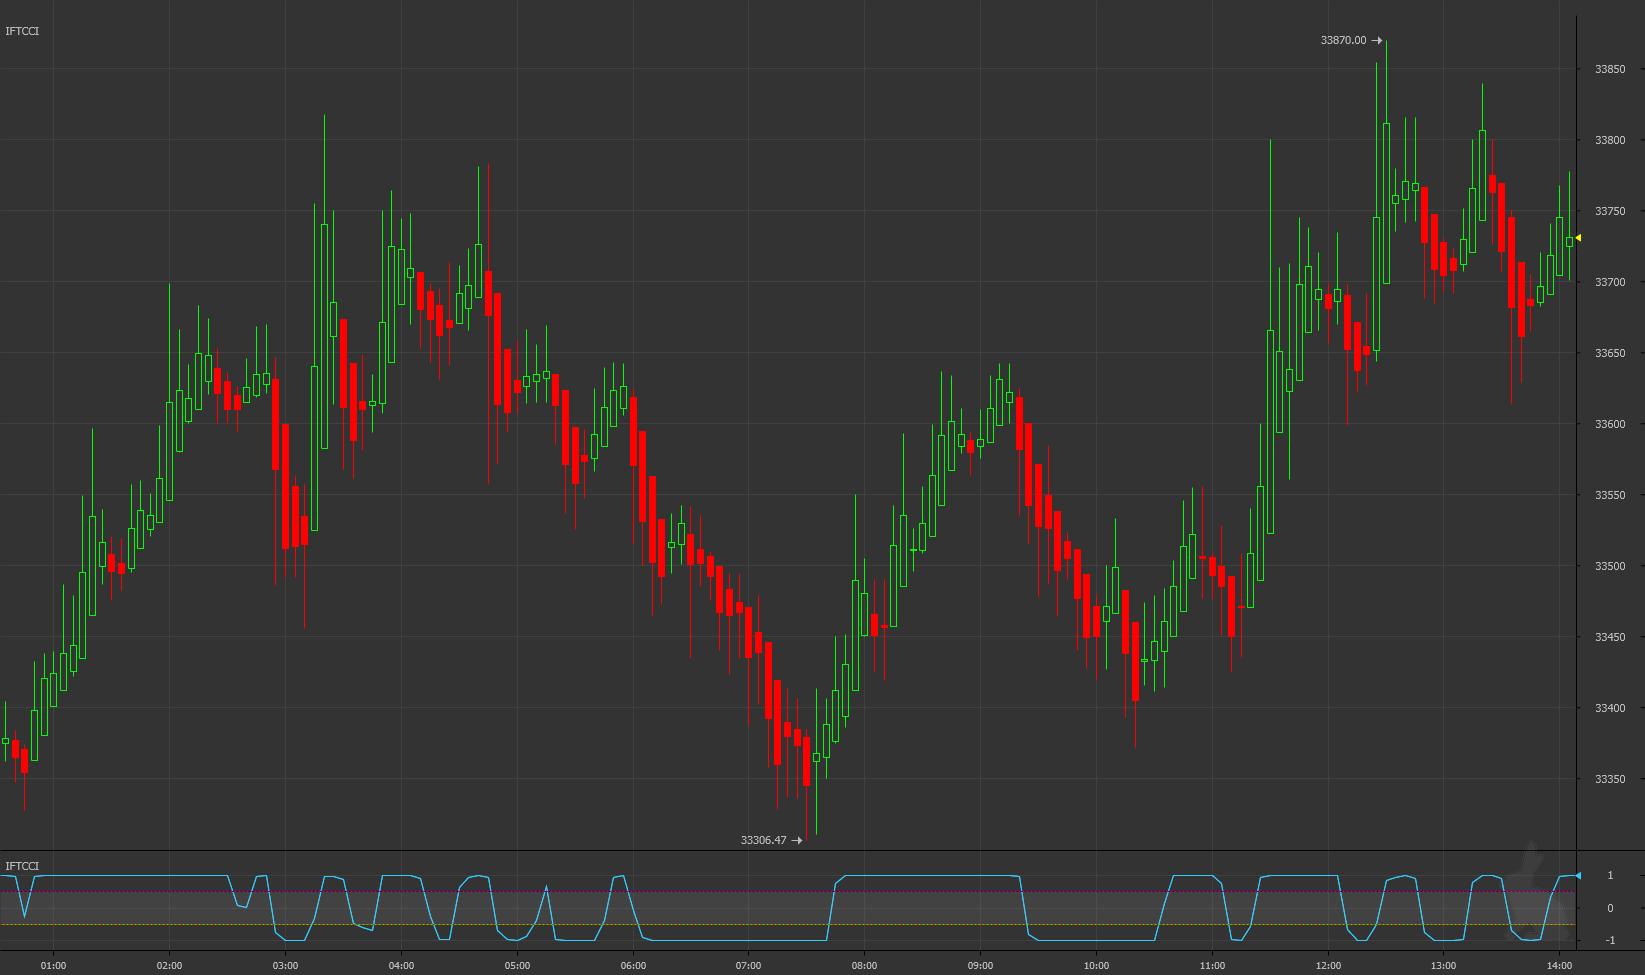The width and height of the screenshot is (1645, 975).
Task: Select the 33550 price axis label
Action: click(1610, 495)
